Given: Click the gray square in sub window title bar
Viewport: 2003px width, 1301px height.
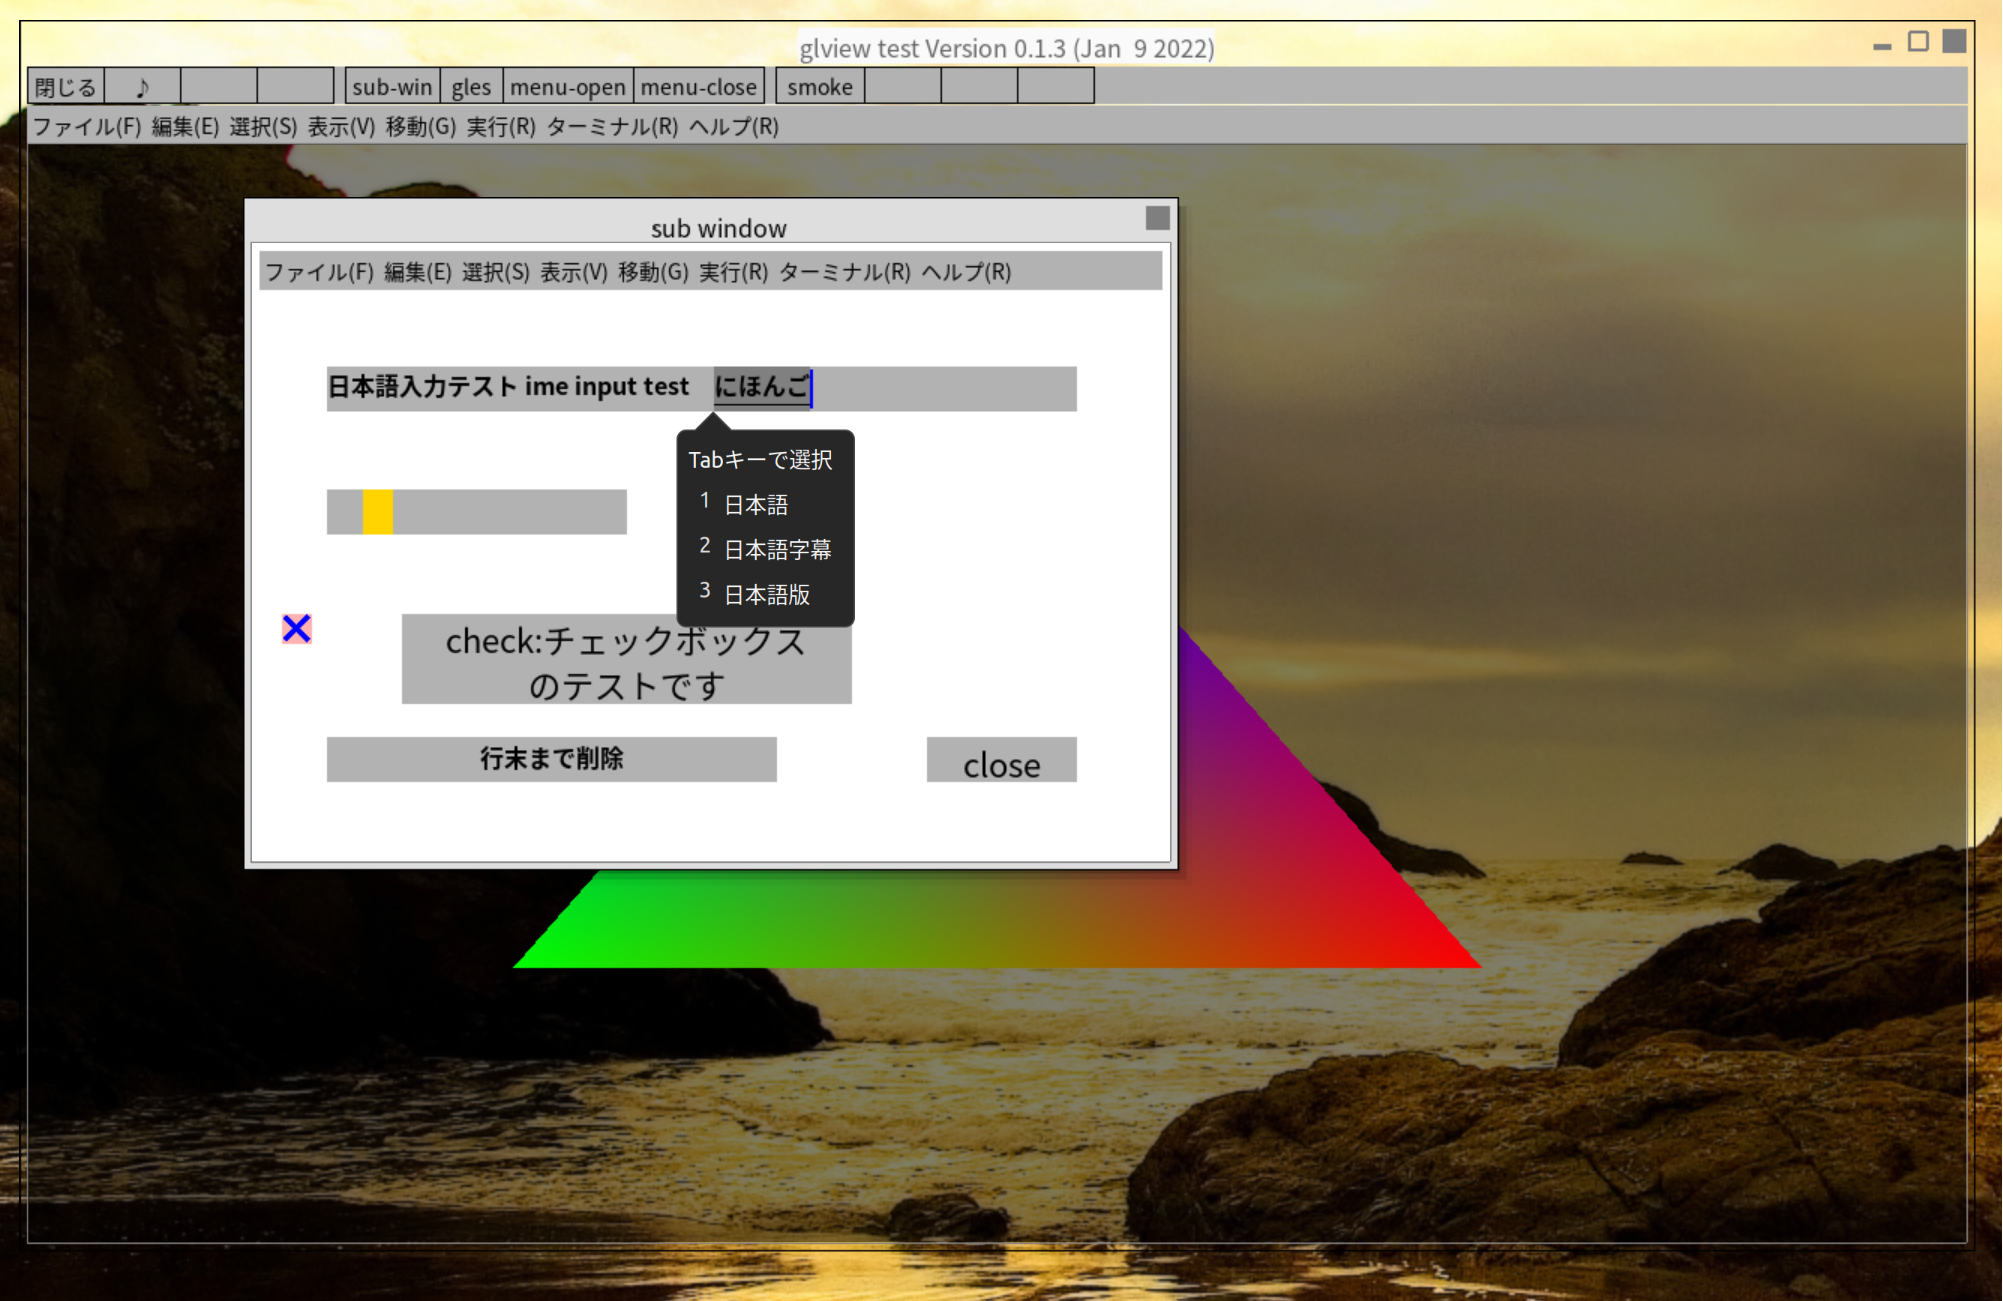Looking at the screenshot, I should click(1157, 218).
